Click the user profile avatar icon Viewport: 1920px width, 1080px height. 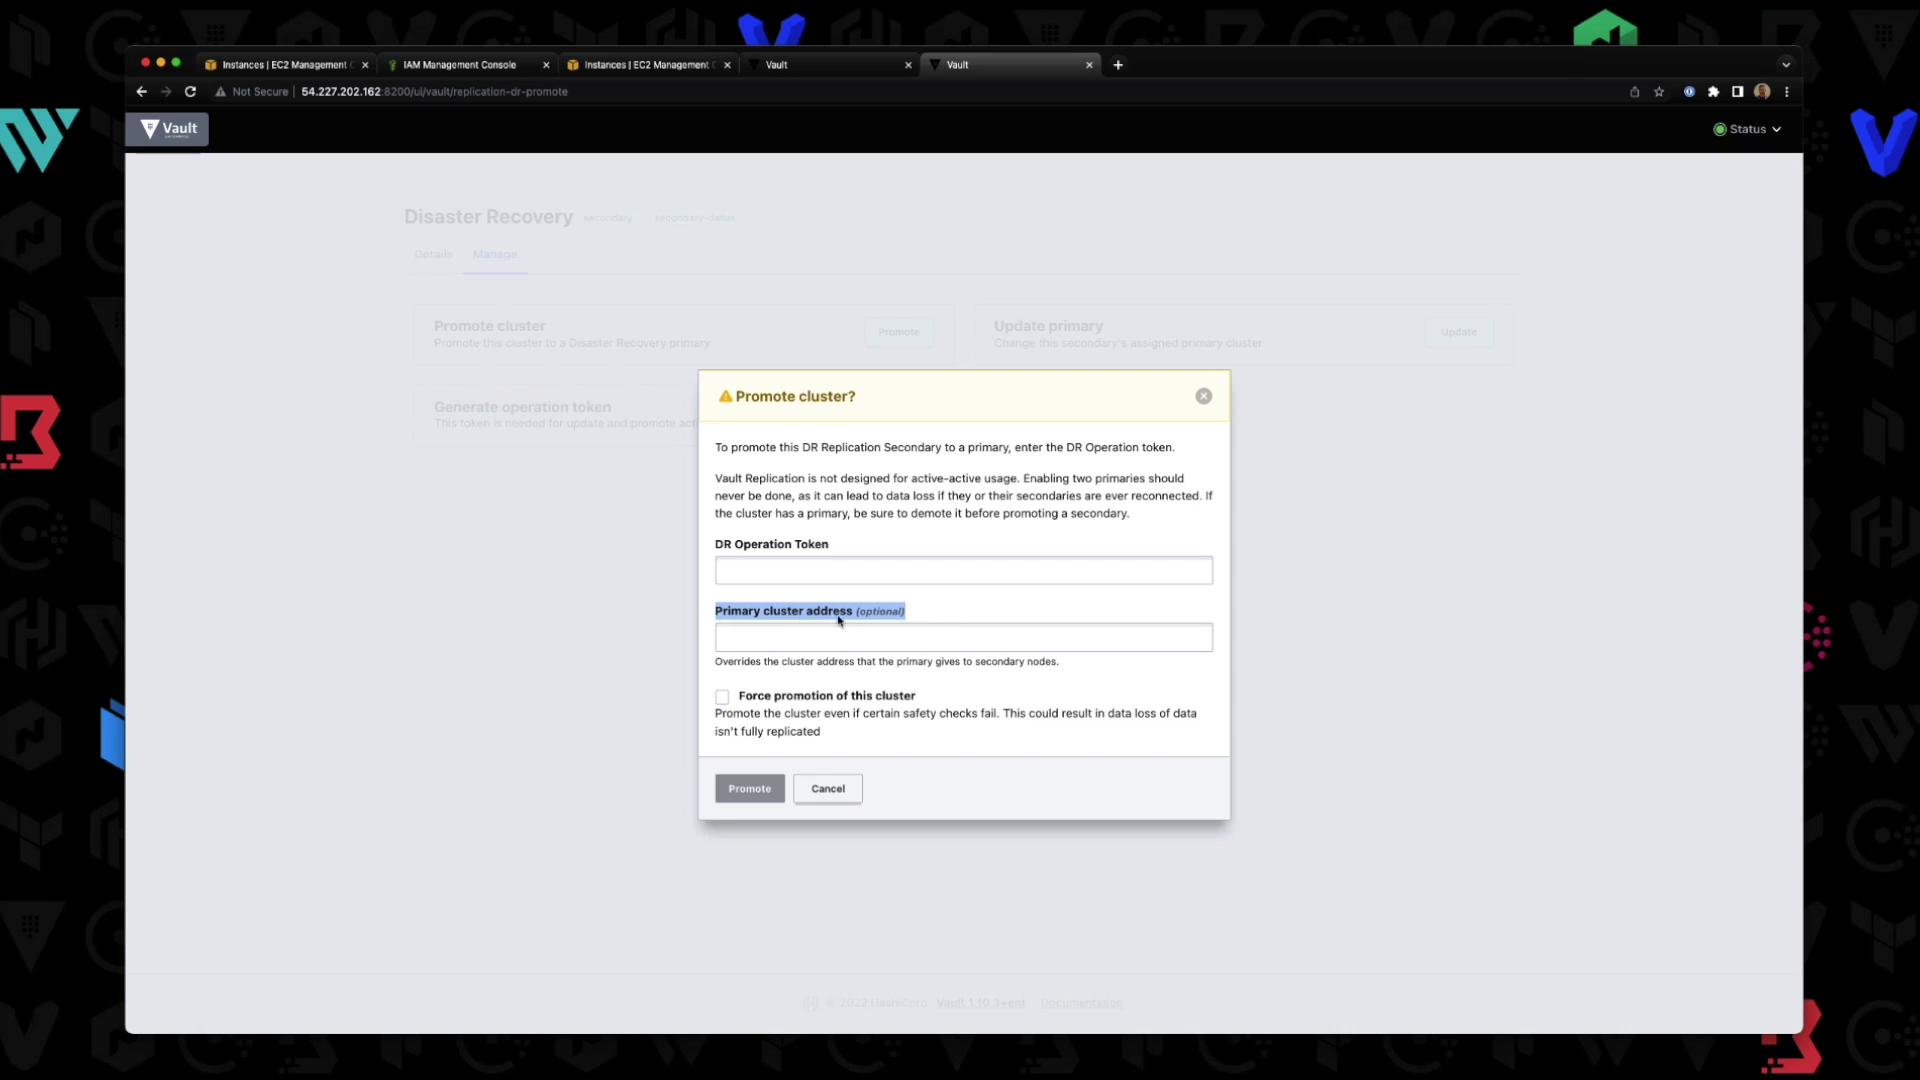pyautogui.click(x=1762, y=92)
